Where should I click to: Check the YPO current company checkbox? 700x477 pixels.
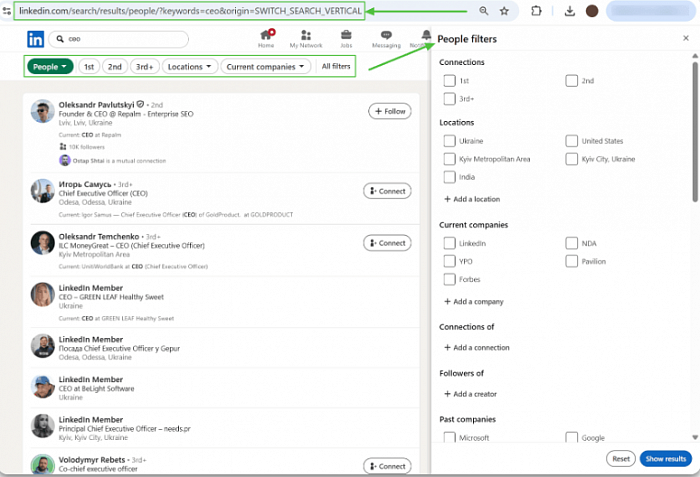[x=450, y=261]
